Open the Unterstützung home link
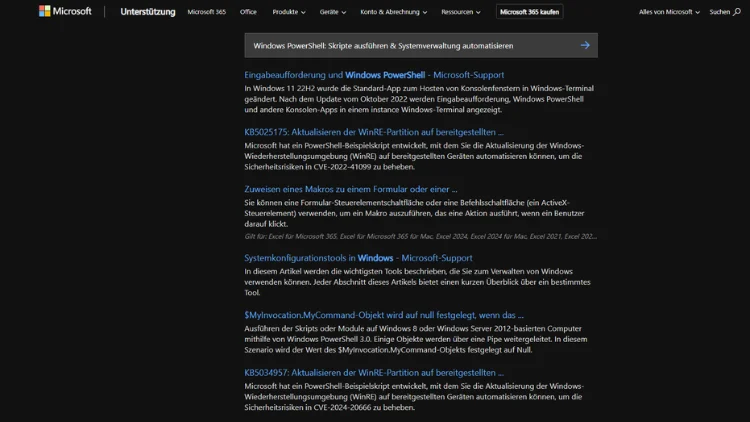Image resolution: width=750 pixels, height=422 pixels. [148, 11]
